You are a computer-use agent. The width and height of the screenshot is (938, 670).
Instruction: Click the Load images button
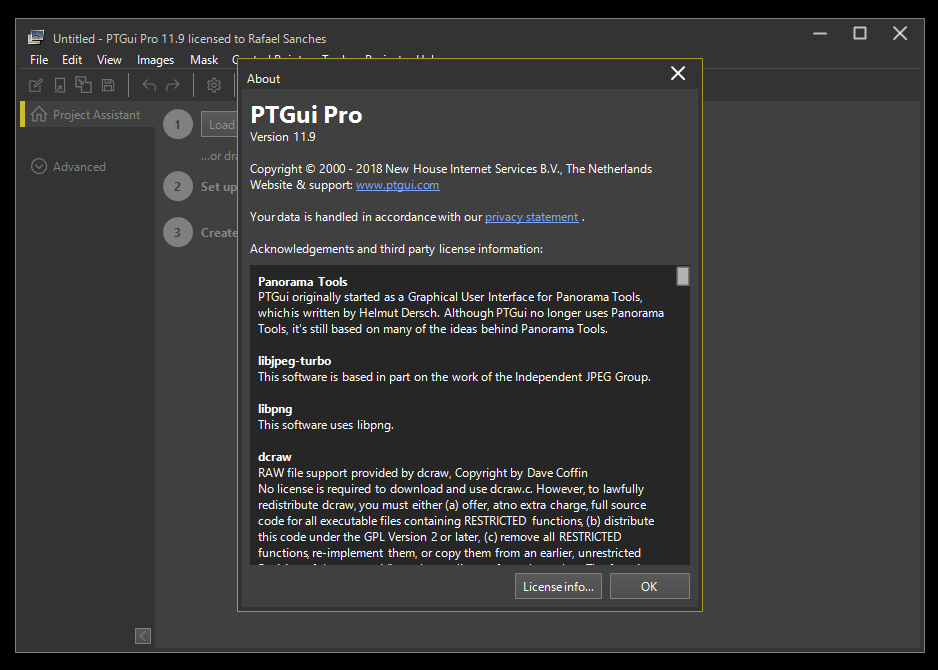[220, 124]
